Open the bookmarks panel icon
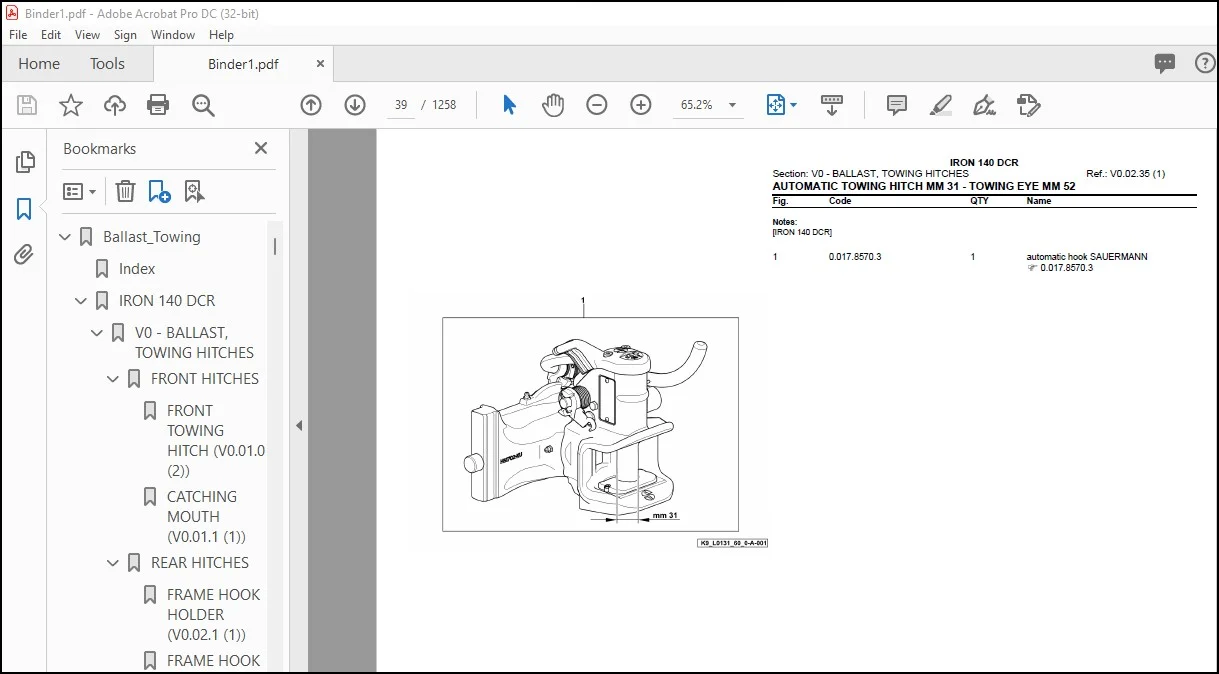 tap(25, 209)
